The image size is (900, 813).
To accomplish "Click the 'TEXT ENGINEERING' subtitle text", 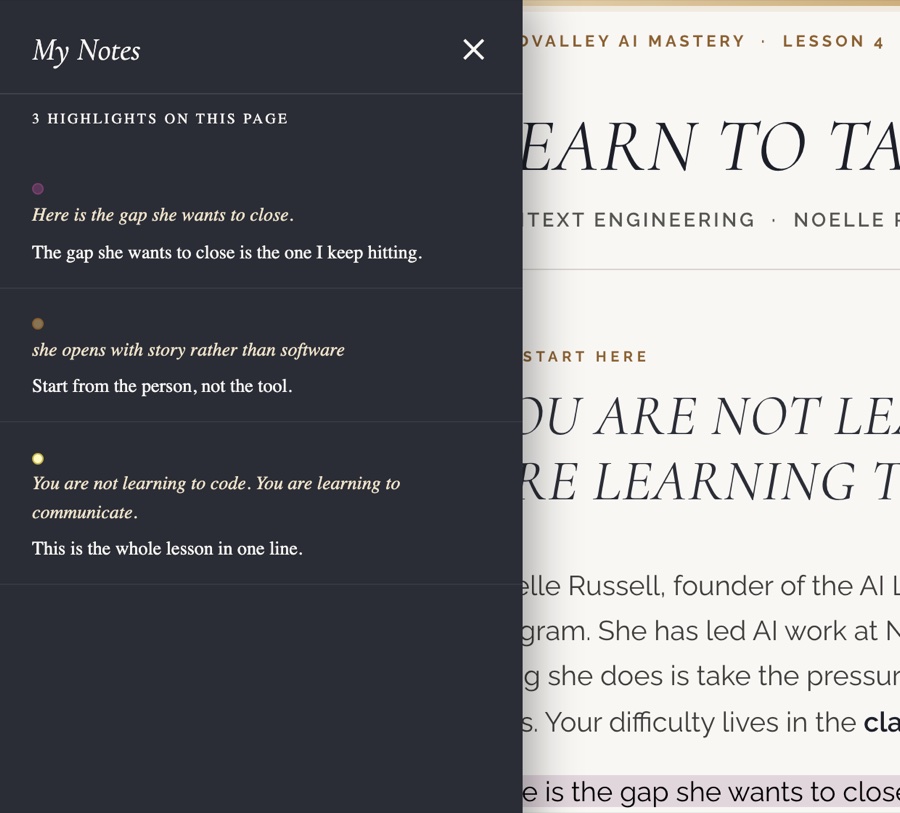I will [x=639, y=220].
